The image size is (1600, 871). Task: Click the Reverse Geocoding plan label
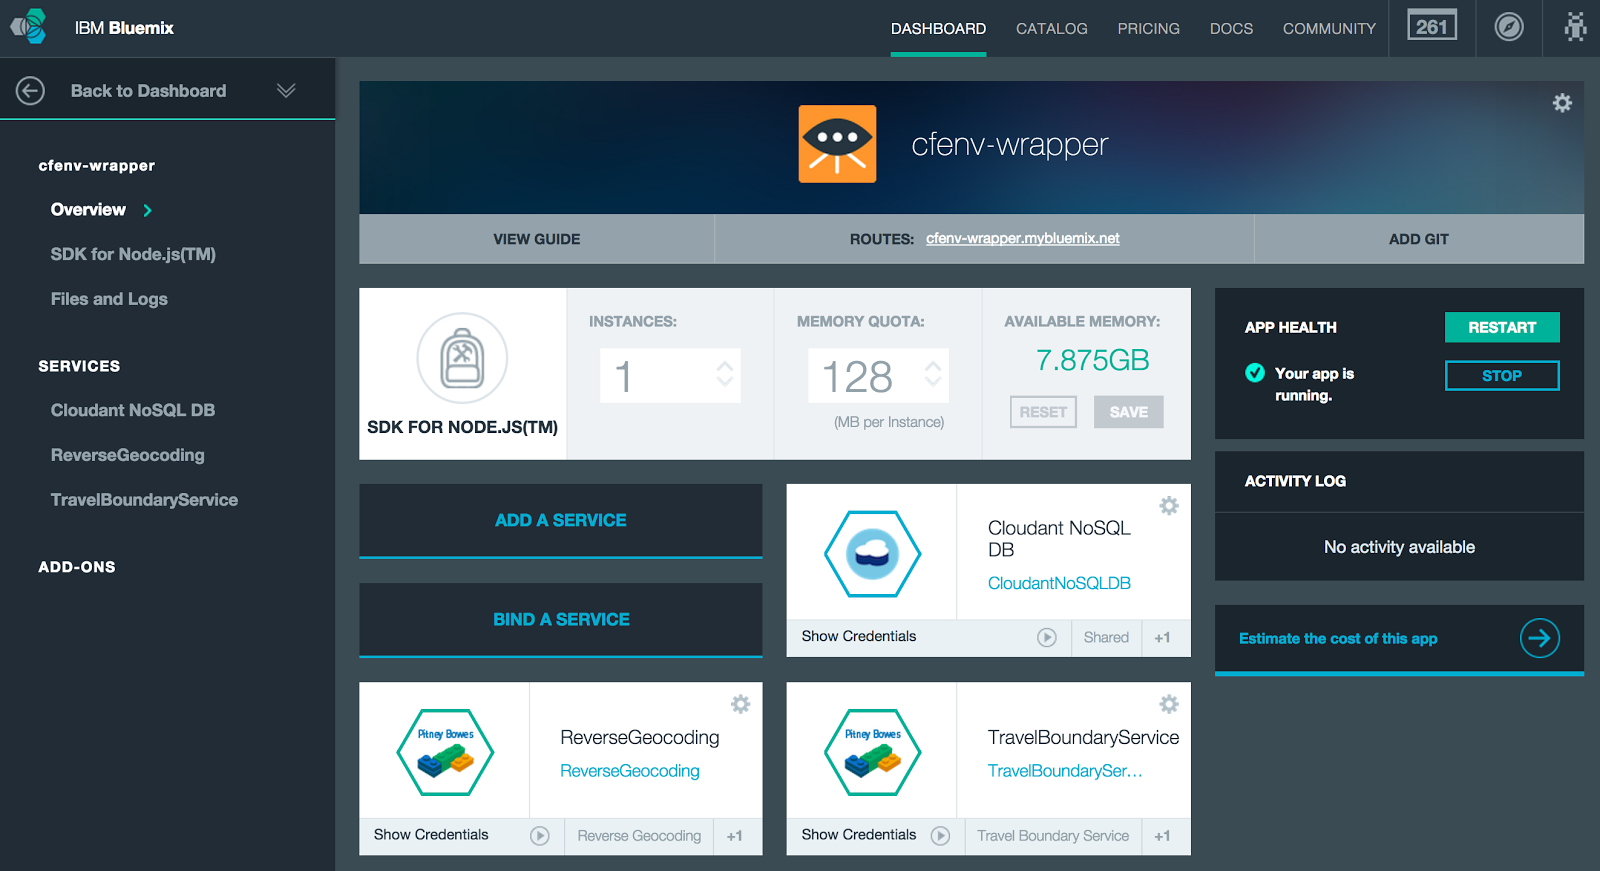point(639,836)
